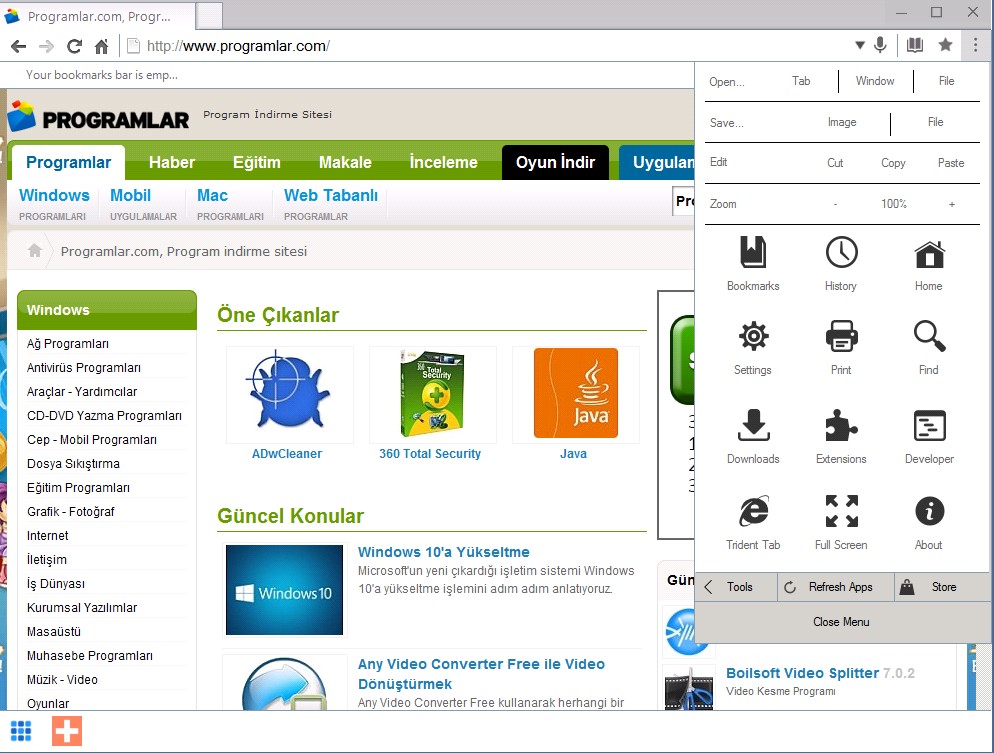
Task: Click Refresh Apps button
Action: [x=836, y=587]
